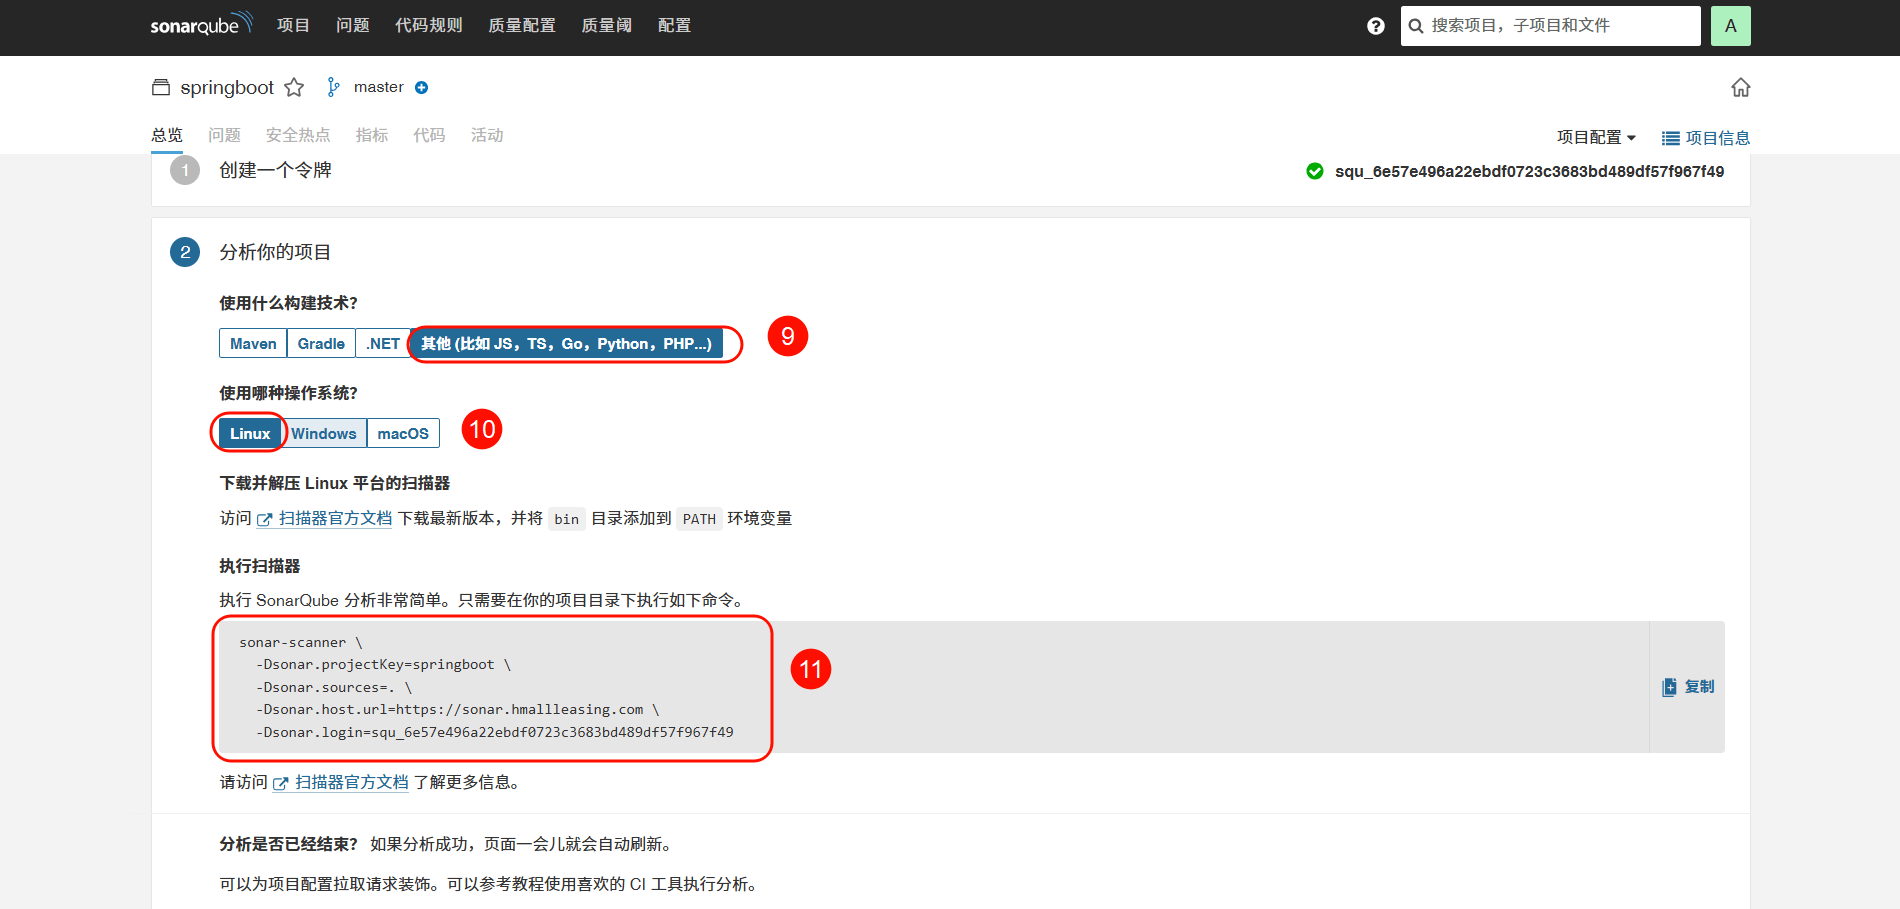Click the project information list icon
Viewport: 1900px width, 909px height.
click(x=1670, y=139)
